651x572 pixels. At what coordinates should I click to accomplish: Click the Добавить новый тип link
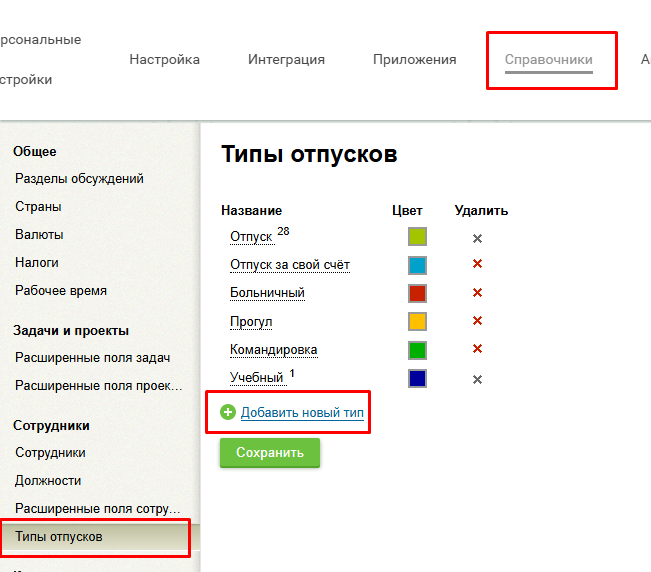pos(302,413)
